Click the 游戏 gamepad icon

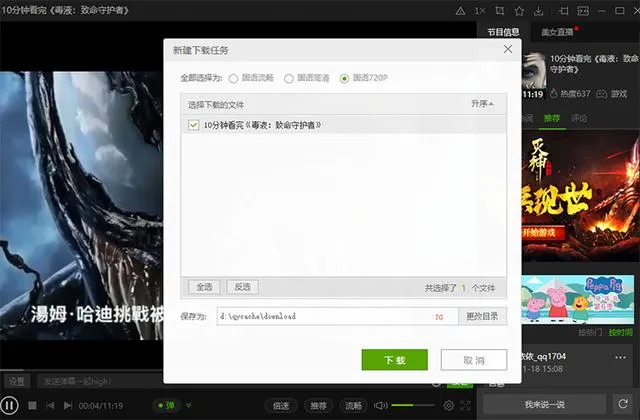pos(602,94)
